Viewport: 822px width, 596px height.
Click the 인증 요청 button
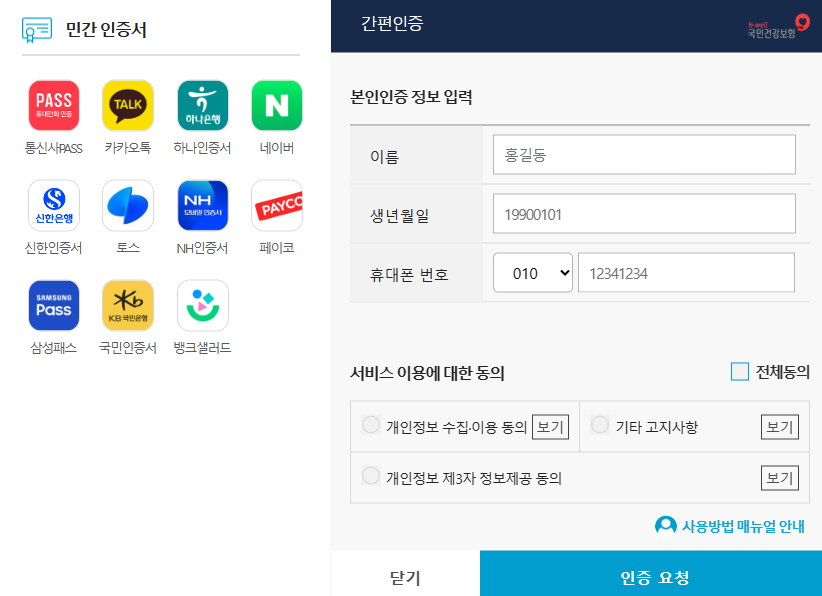point(651,573)
